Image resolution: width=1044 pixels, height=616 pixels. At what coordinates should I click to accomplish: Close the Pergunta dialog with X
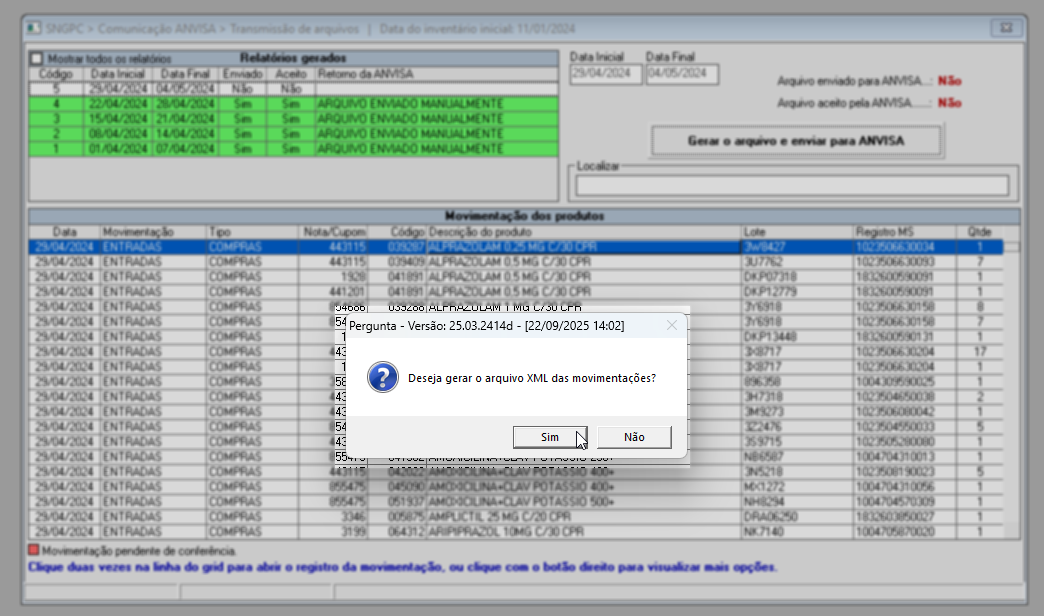[x=672, y=325]
